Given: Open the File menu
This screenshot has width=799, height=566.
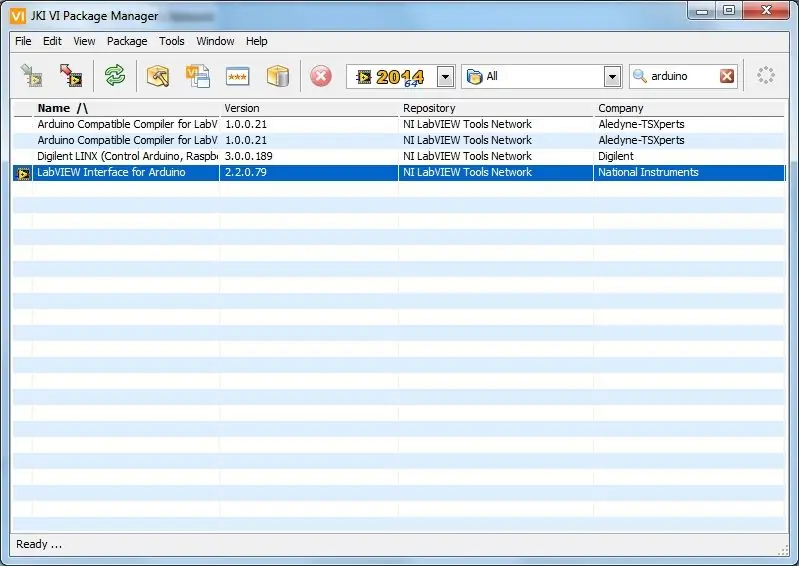Looking at the screenshot, I should coord(23,41).
